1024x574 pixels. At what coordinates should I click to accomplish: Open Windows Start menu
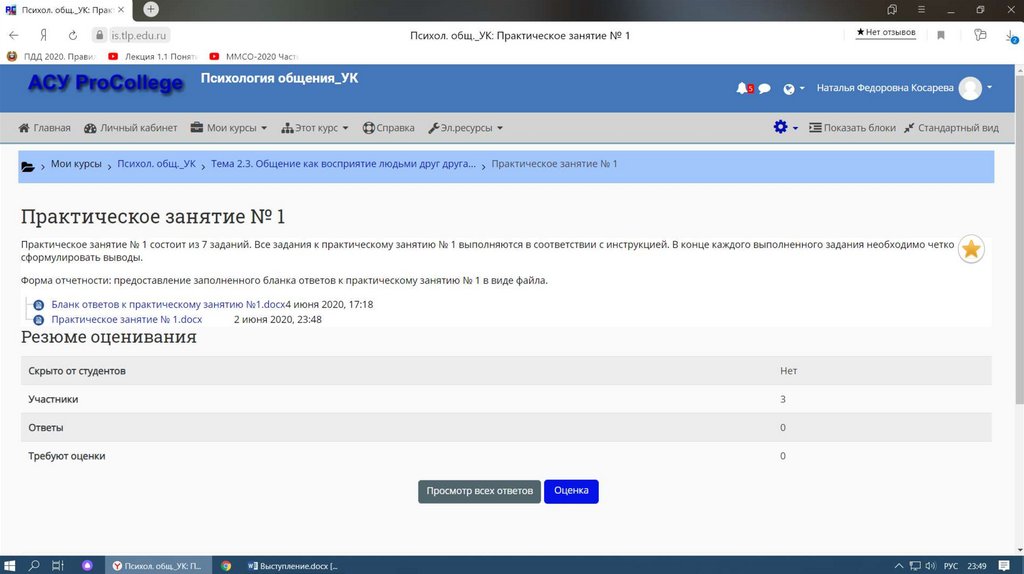tap(10, 566)
